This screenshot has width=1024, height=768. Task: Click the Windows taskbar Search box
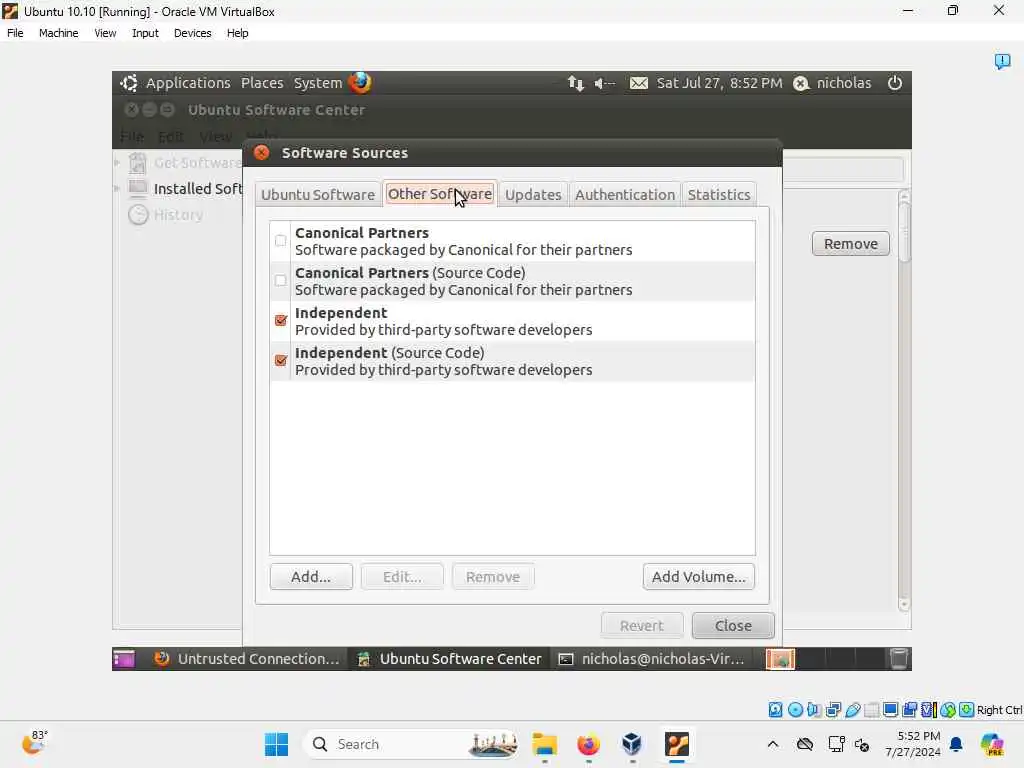pos(411,744)
